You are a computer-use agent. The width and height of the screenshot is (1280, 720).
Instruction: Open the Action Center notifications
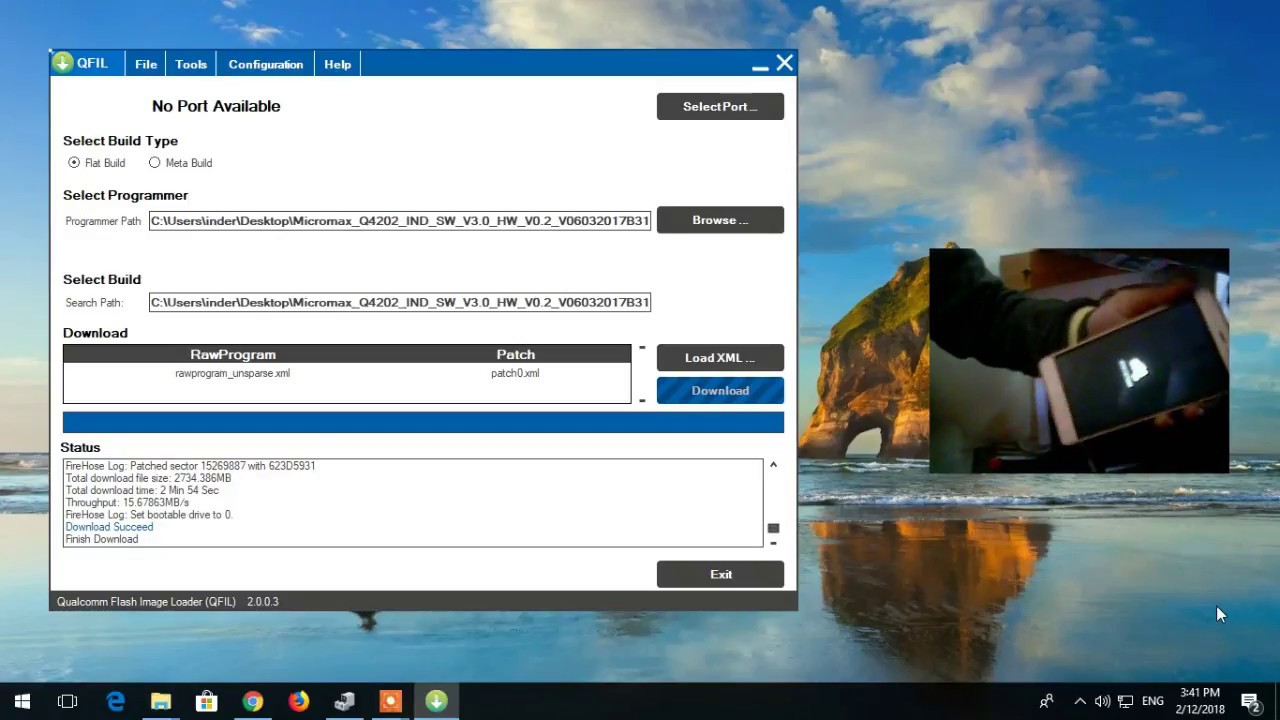[1250, 701]
